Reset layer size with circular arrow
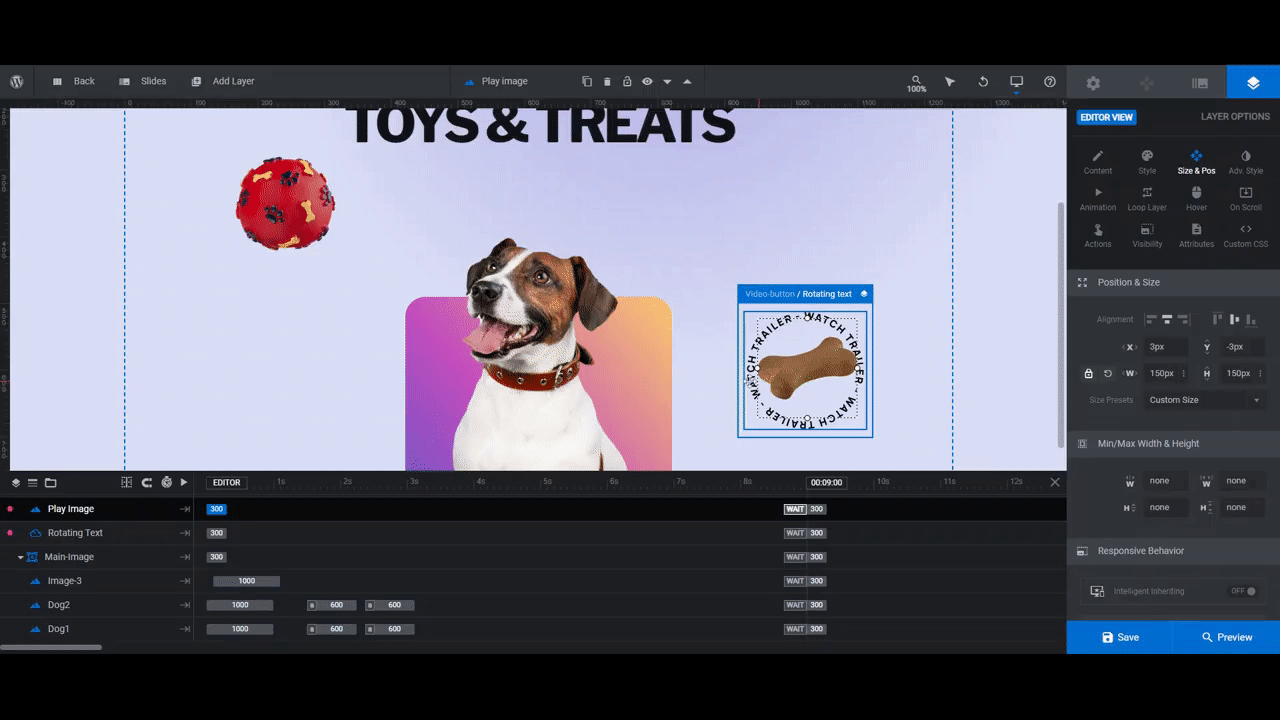Viewport: 1280px width, 720px height. click(x=1108, y=373)
